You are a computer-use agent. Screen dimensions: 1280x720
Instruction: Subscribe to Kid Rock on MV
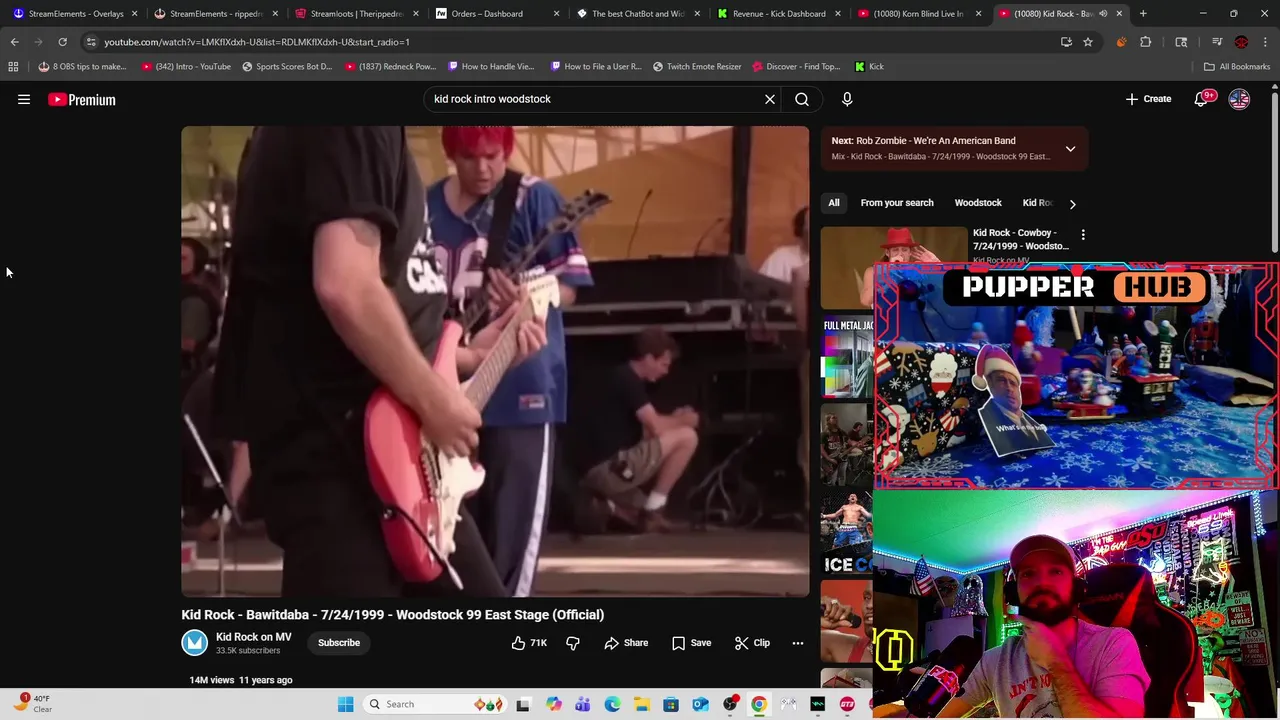pyautogui.click(x=339, y=643)
